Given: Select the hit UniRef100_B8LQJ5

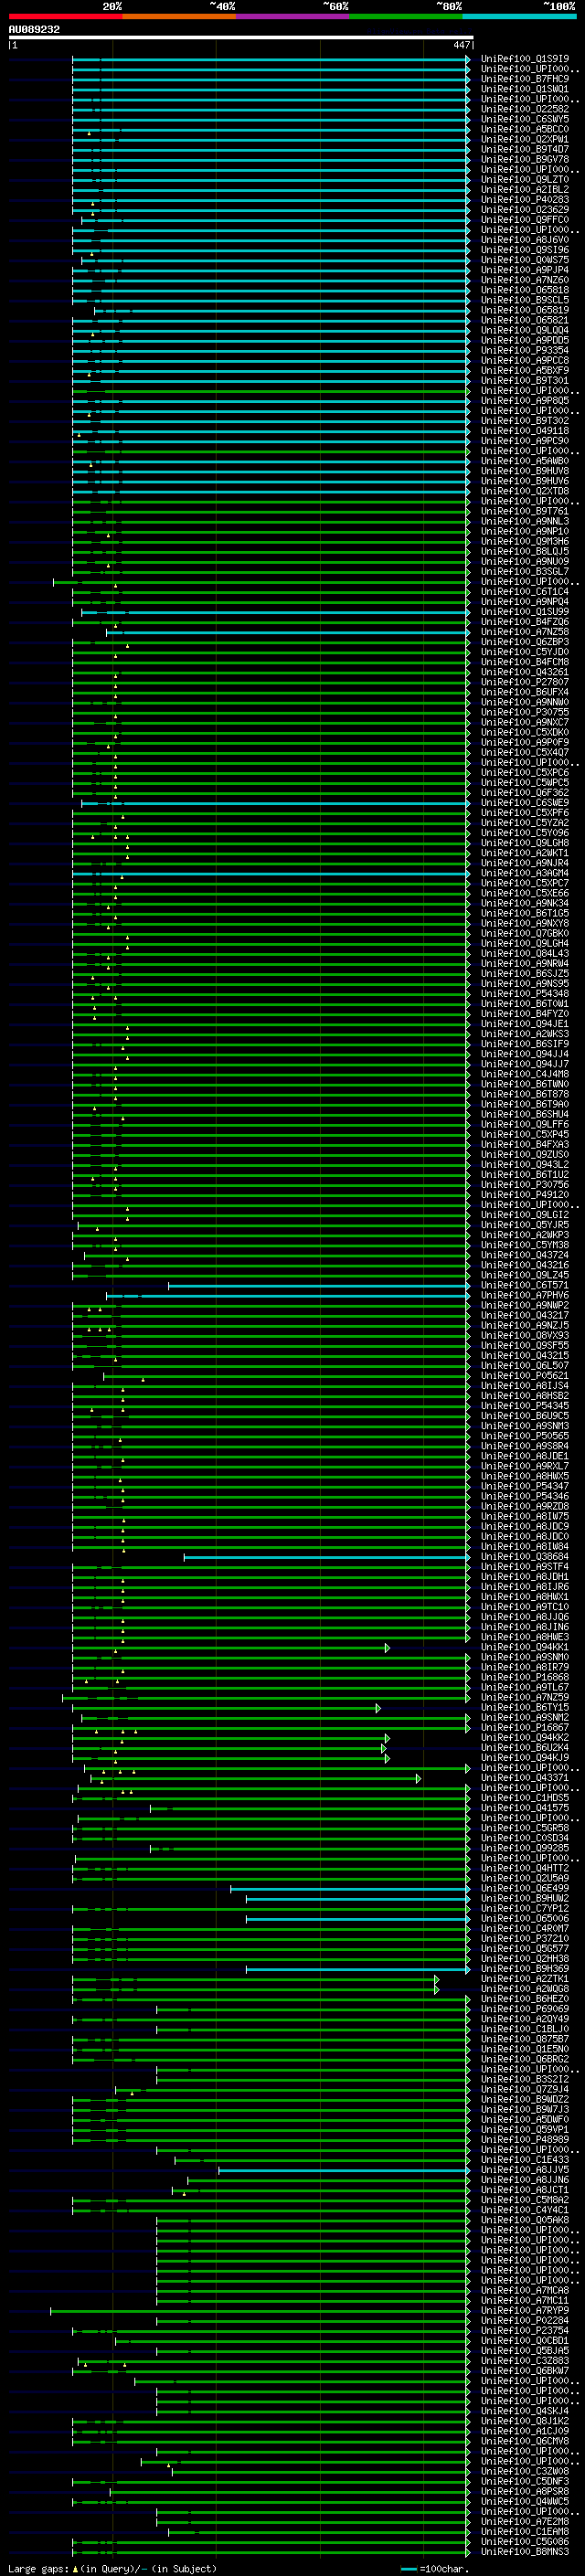Looking at the screenshot, I should pyautogui.click(x=525, y=551).
